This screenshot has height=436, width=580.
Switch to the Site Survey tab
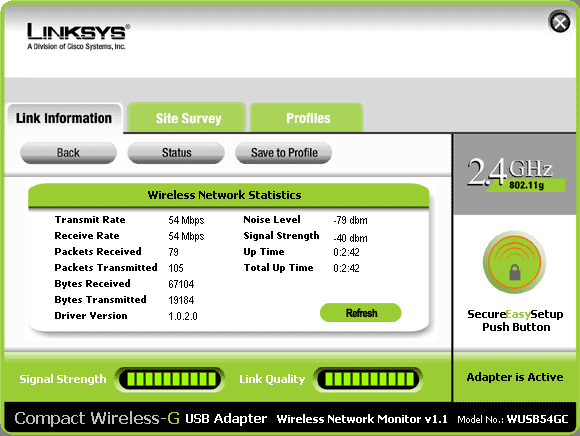coord(187,118)
